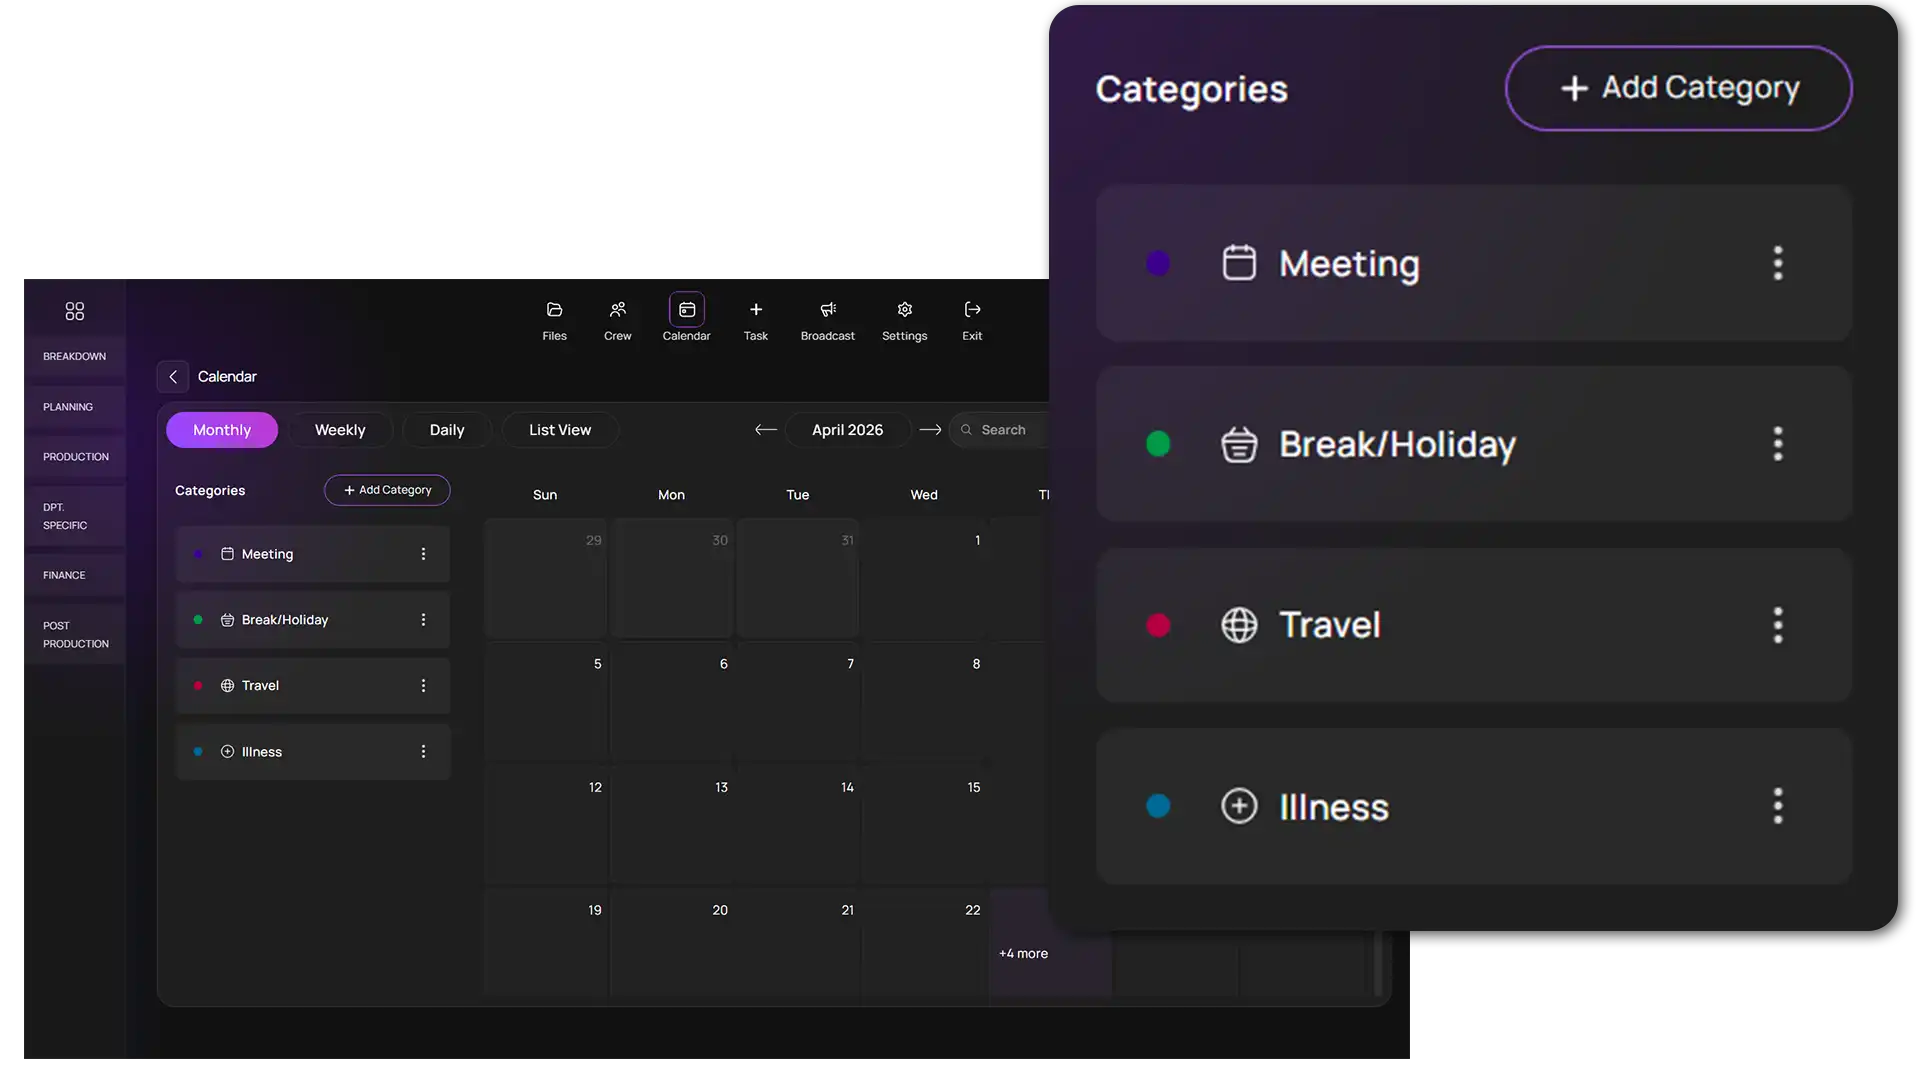
Task: Select the Meeting row in enlarged panel
Action: (x=1474, y=263)
